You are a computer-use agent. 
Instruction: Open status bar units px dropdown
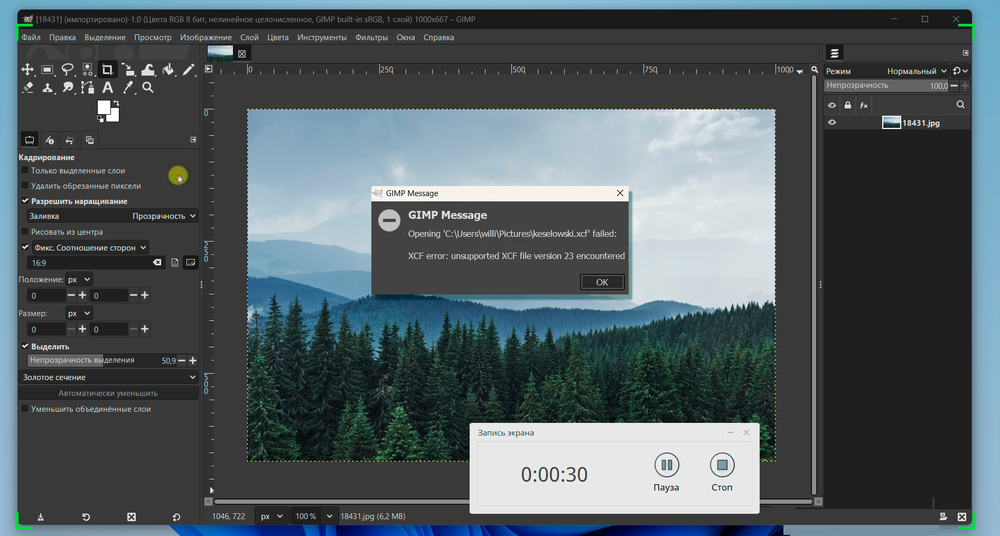pos(271,516)
